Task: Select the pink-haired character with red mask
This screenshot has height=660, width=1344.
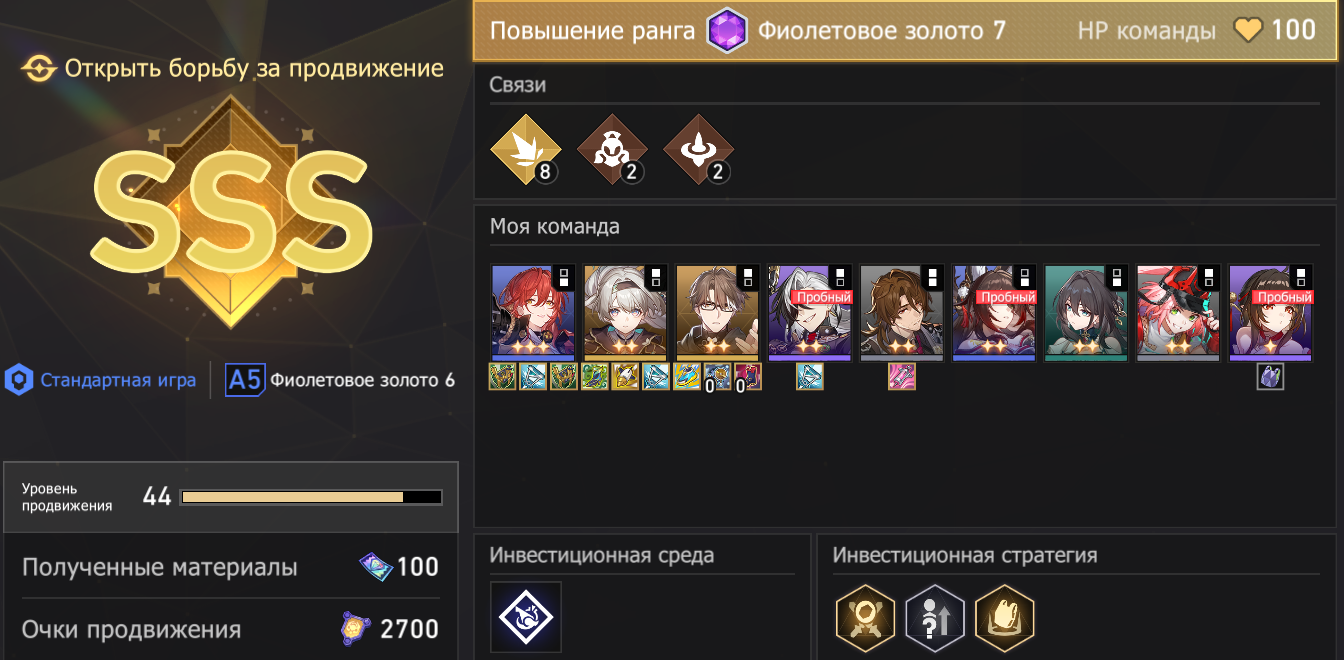Action: pos(1178,312)
